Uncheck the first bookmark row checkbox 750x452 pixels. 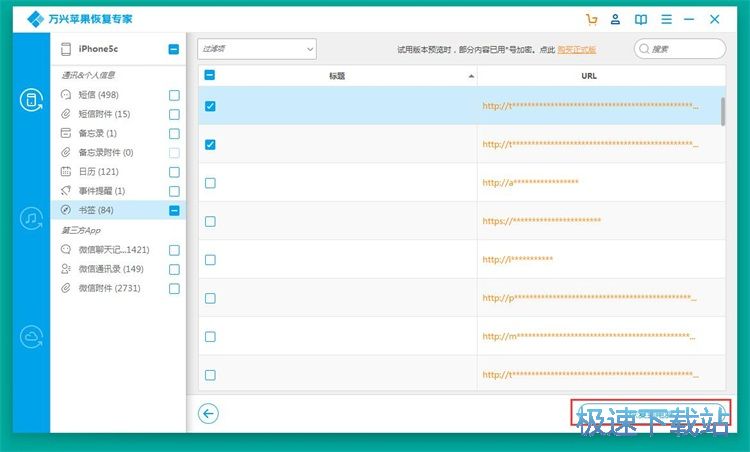click(210, 106)
